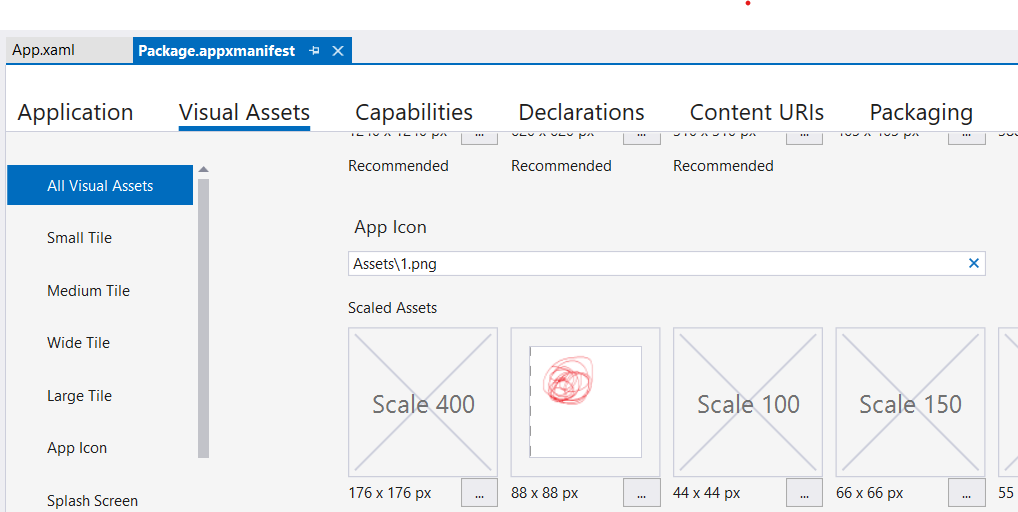This screenshot has height=512, width=1018.
Task: Open the Packaging tab
Action: pos(921,112)
